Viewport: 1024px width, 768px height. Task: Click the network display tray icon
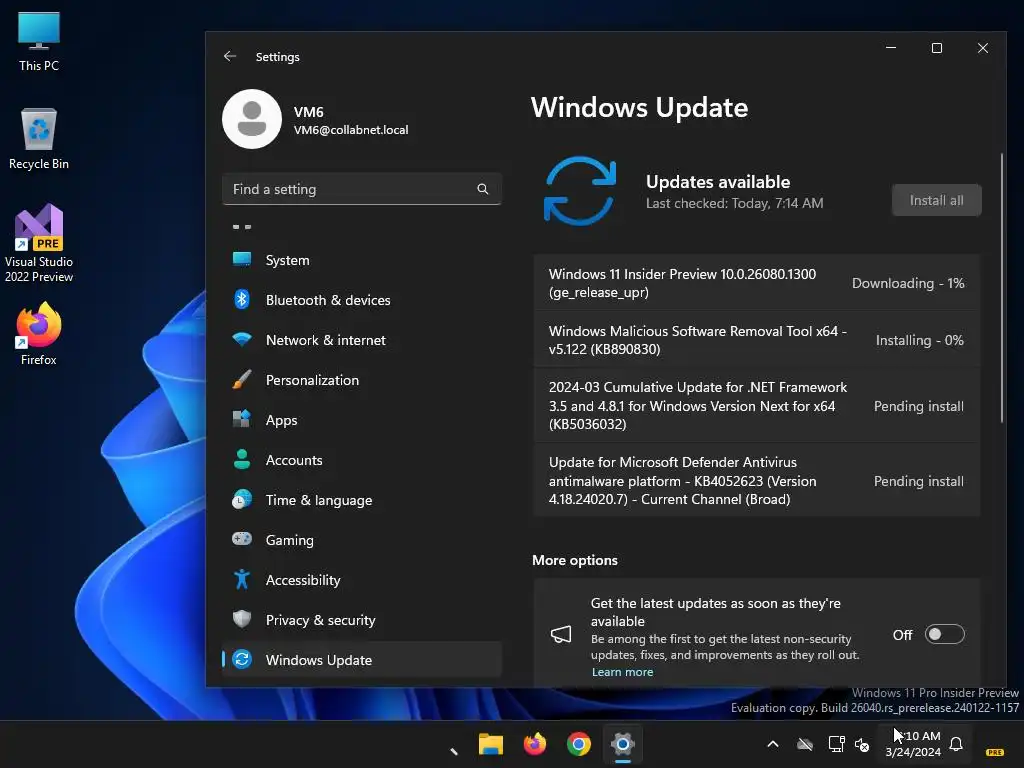click(x=837, y=744)
